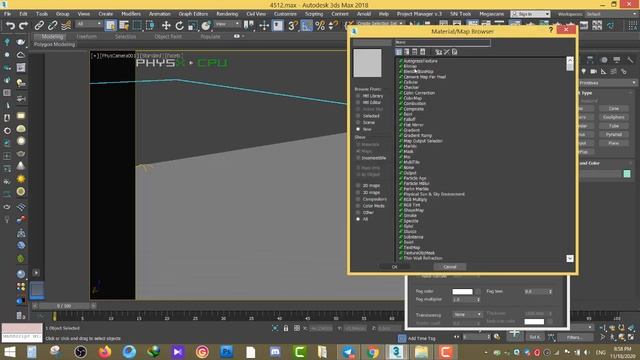This screenshot has height=360, width=640.
Task: Click Clear Material Library browser icon
Action: click(x=454, y=52)
